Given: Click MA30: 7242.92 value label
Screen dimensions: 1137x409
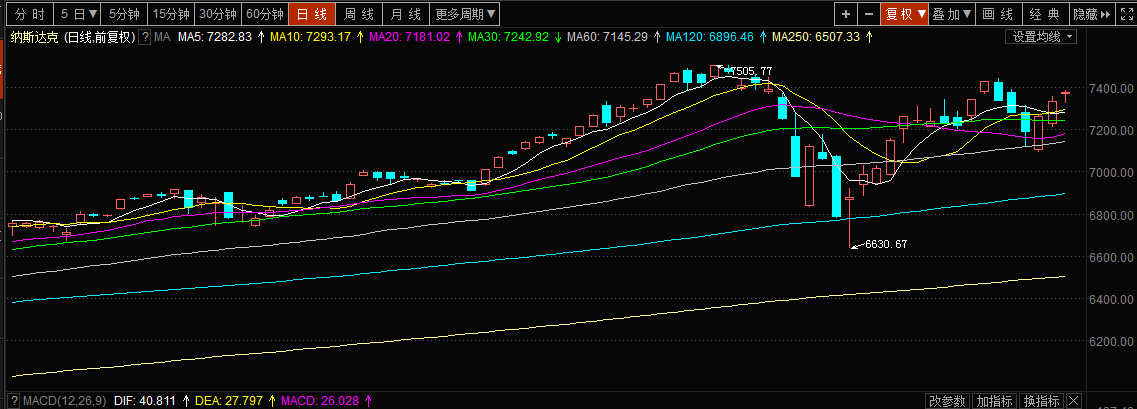Looking at the screenshot, I should pyautogui.click(x=508, y=37).
